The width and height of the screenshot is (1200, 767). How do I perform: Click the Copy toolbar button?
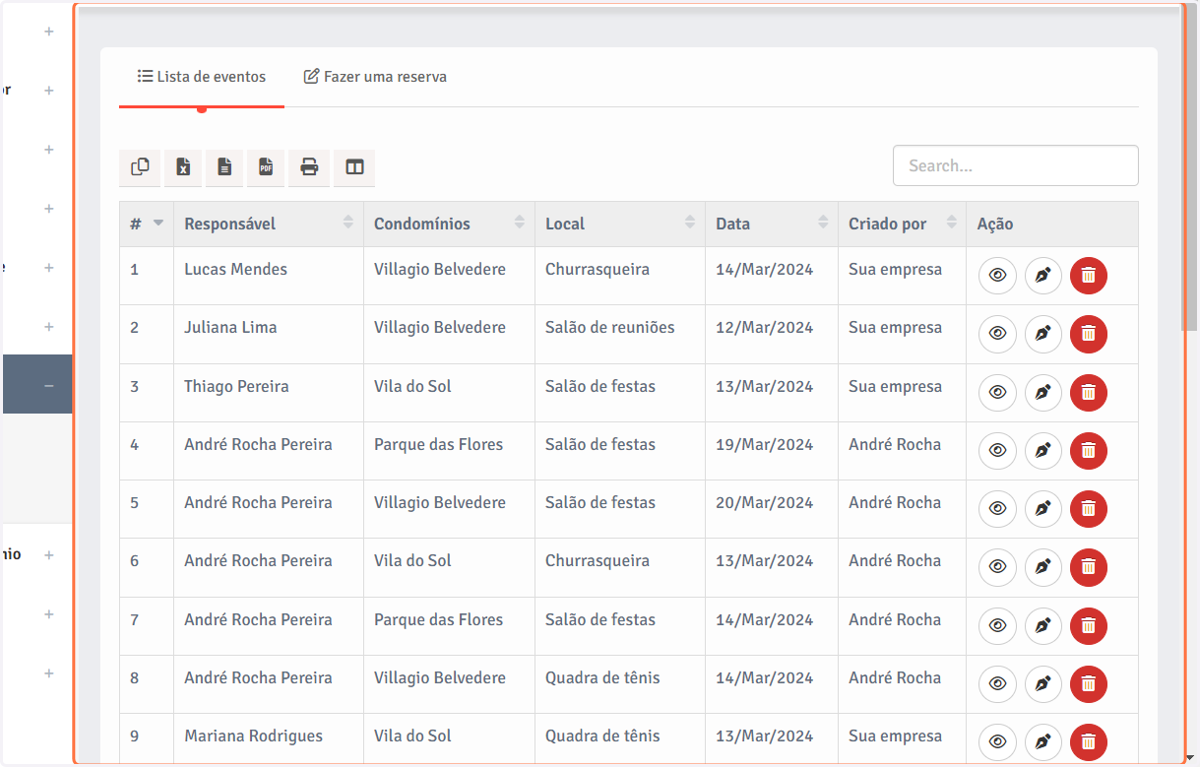tap(140, 168)
